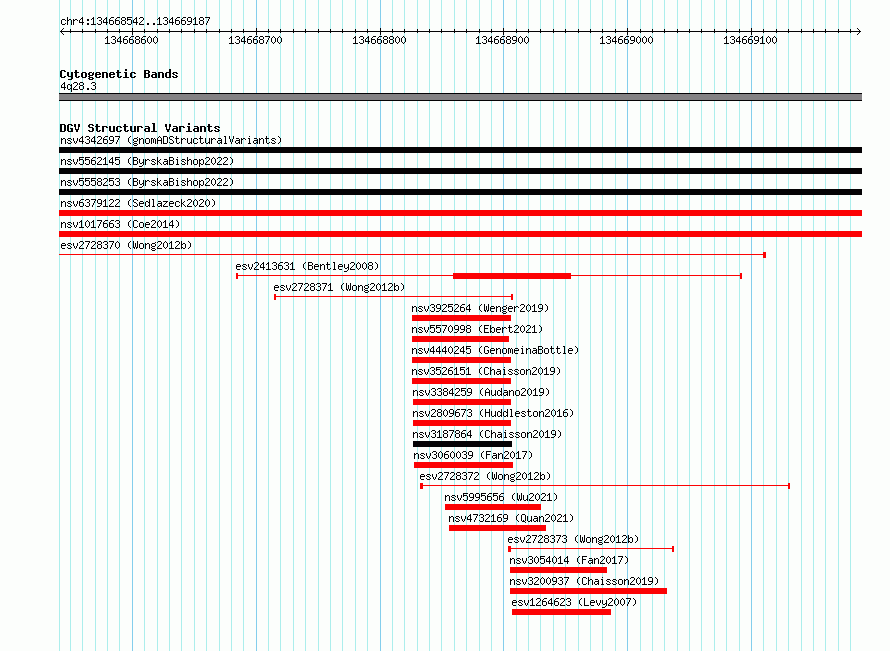Click the 134668600 ruler position

[132, 40]
